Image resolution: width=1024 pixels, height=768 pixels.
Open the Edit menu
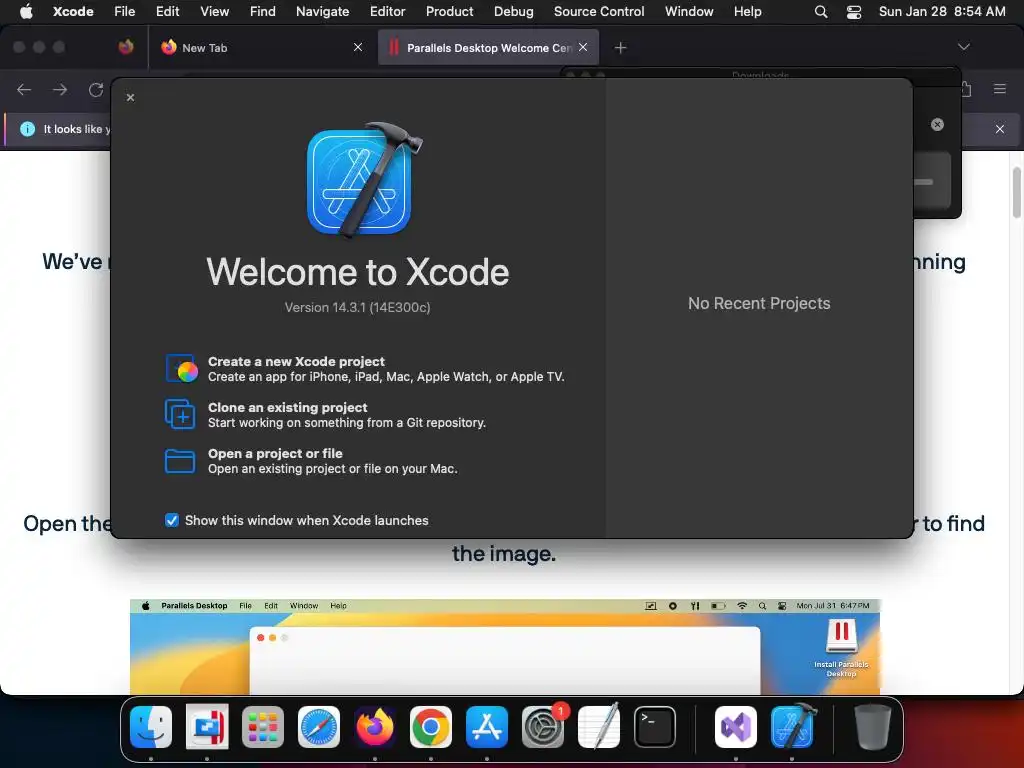167,12
